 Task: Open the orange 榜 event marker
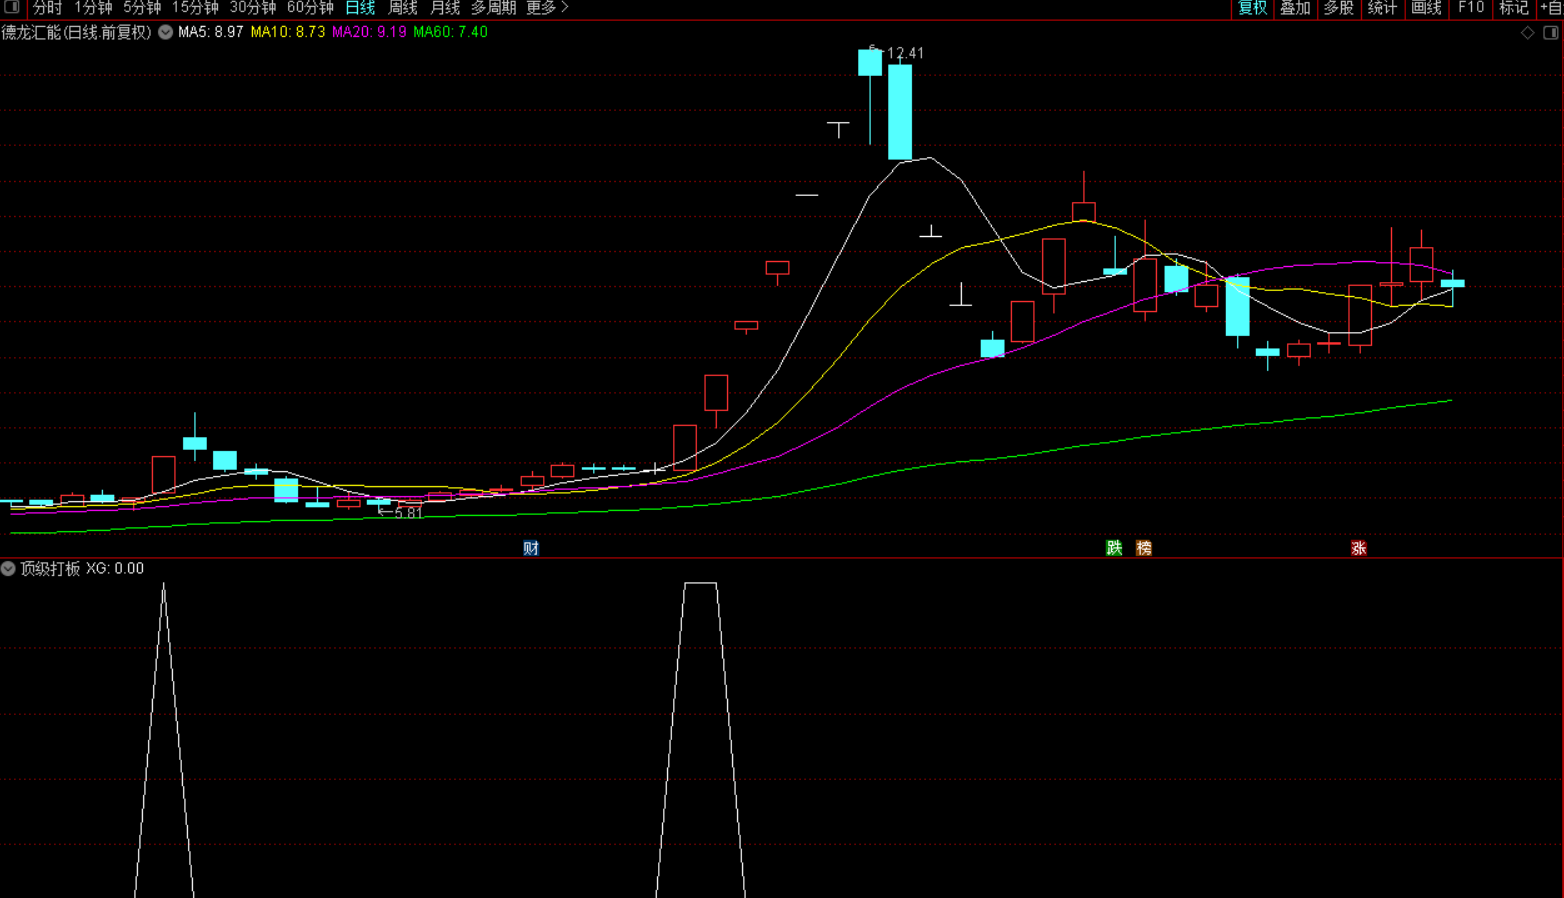[1144, 548]
